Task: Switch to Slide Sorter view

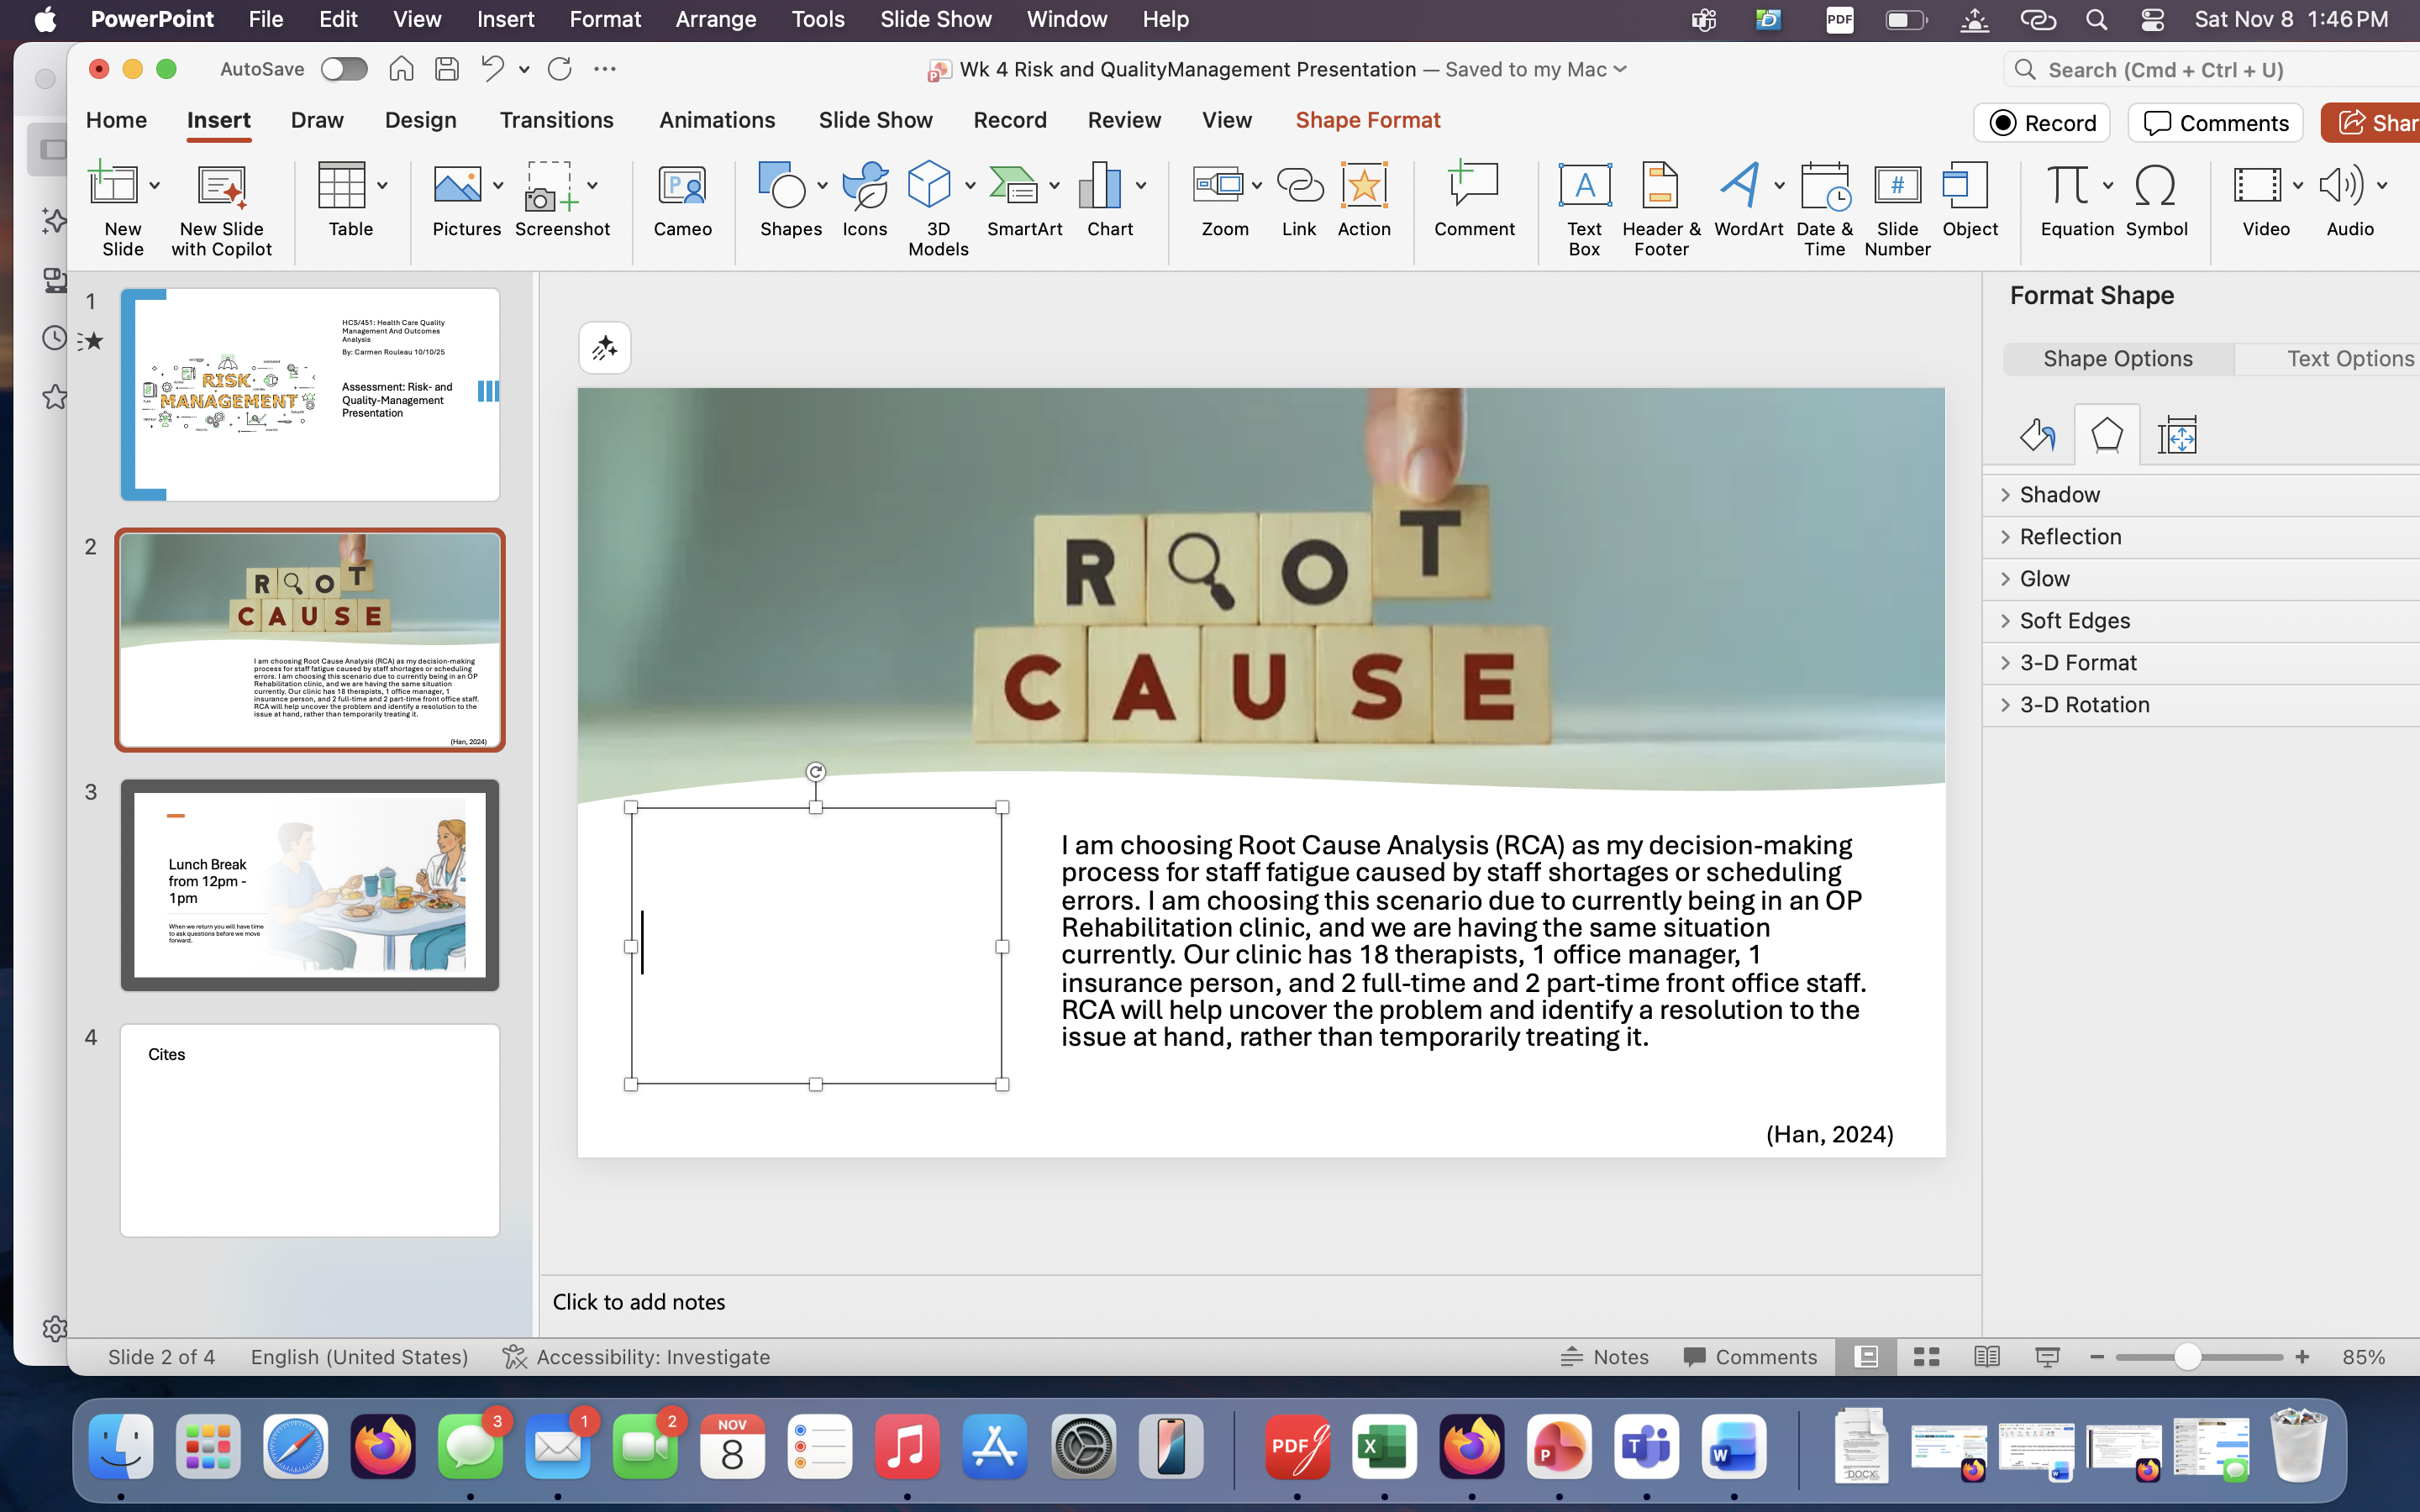Action: pos(1926,1357)
